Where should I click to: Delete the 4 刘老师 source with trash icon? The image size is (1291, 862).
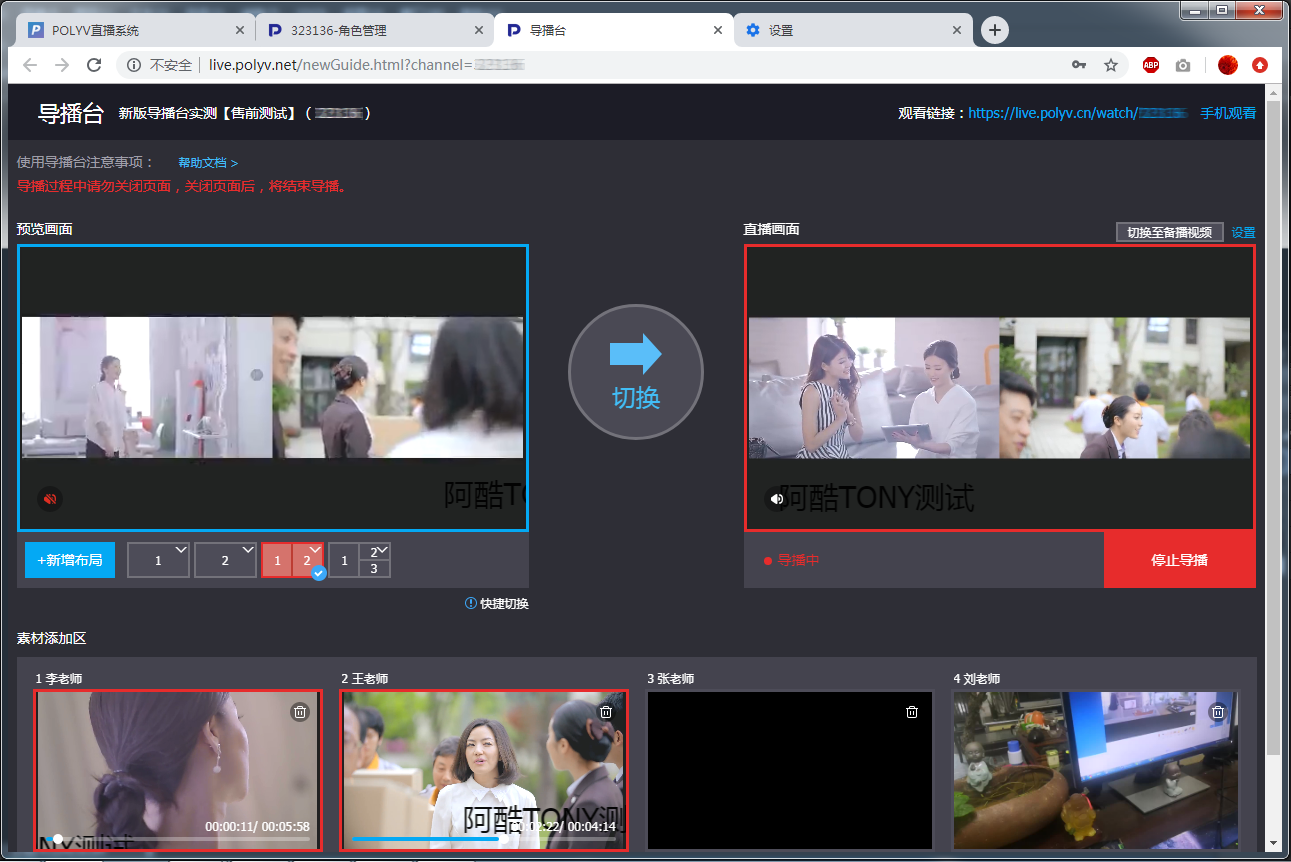coord(1218,712)
